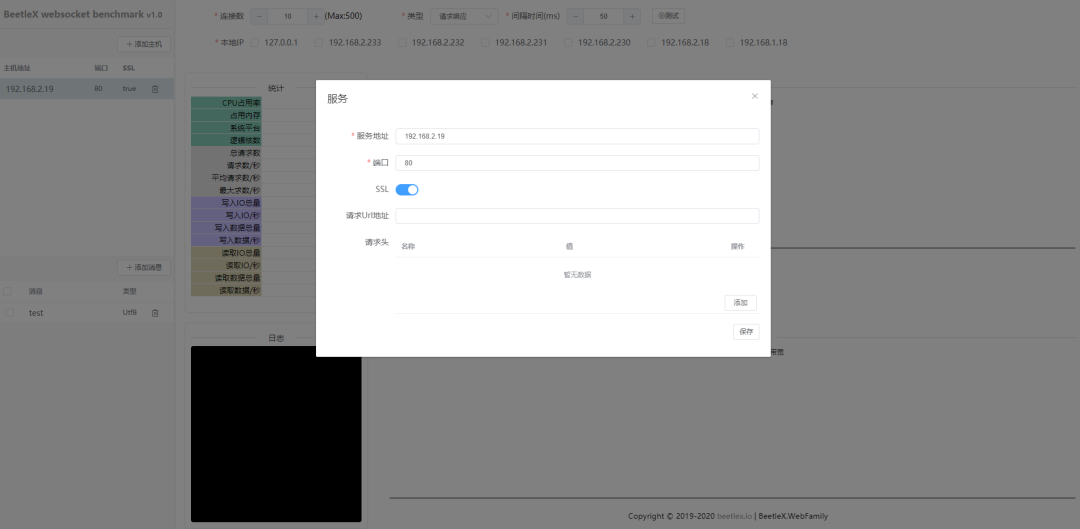Toggle the SSL switch in dialog
The height and width of the screenshot is (529, 1080).
[406, 189]
